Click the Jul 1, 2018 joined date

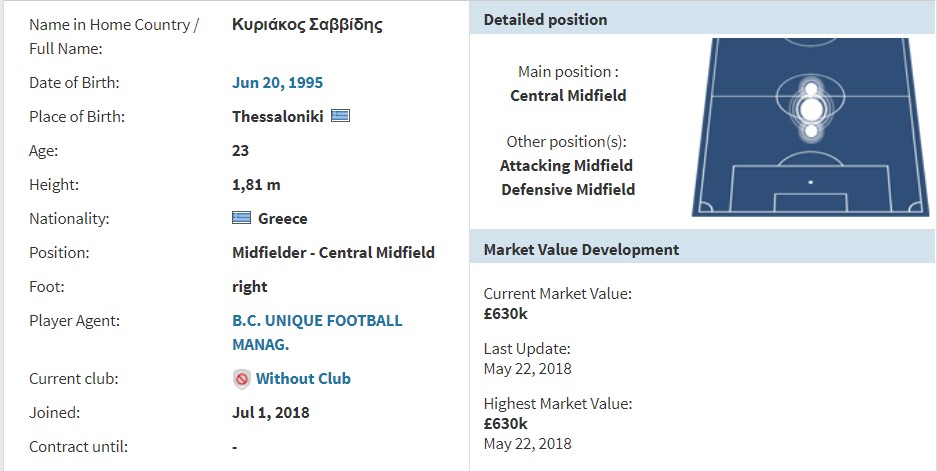(x=271, y=412)
